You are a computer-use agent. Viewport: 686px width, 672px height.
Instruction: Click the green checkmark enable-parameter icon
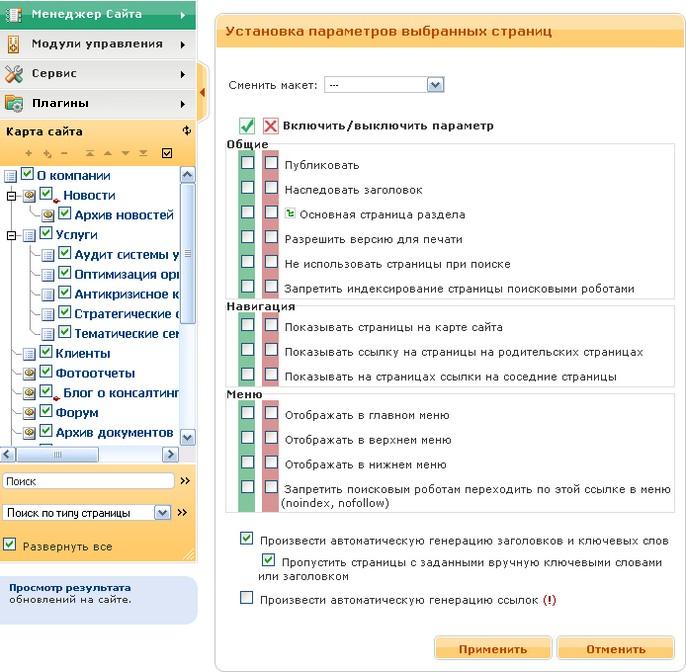[247, 127]
